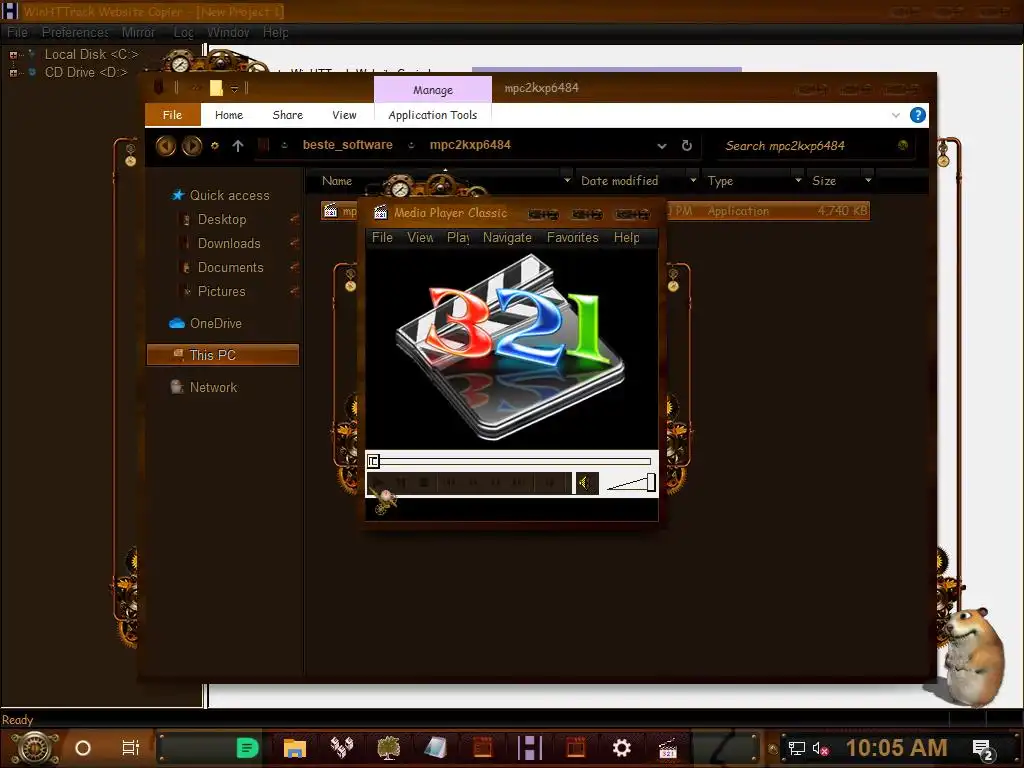The image size is (1024, 768).
Task: Click the Play button in Media Player Classic
Action: [x=379, y=483]
